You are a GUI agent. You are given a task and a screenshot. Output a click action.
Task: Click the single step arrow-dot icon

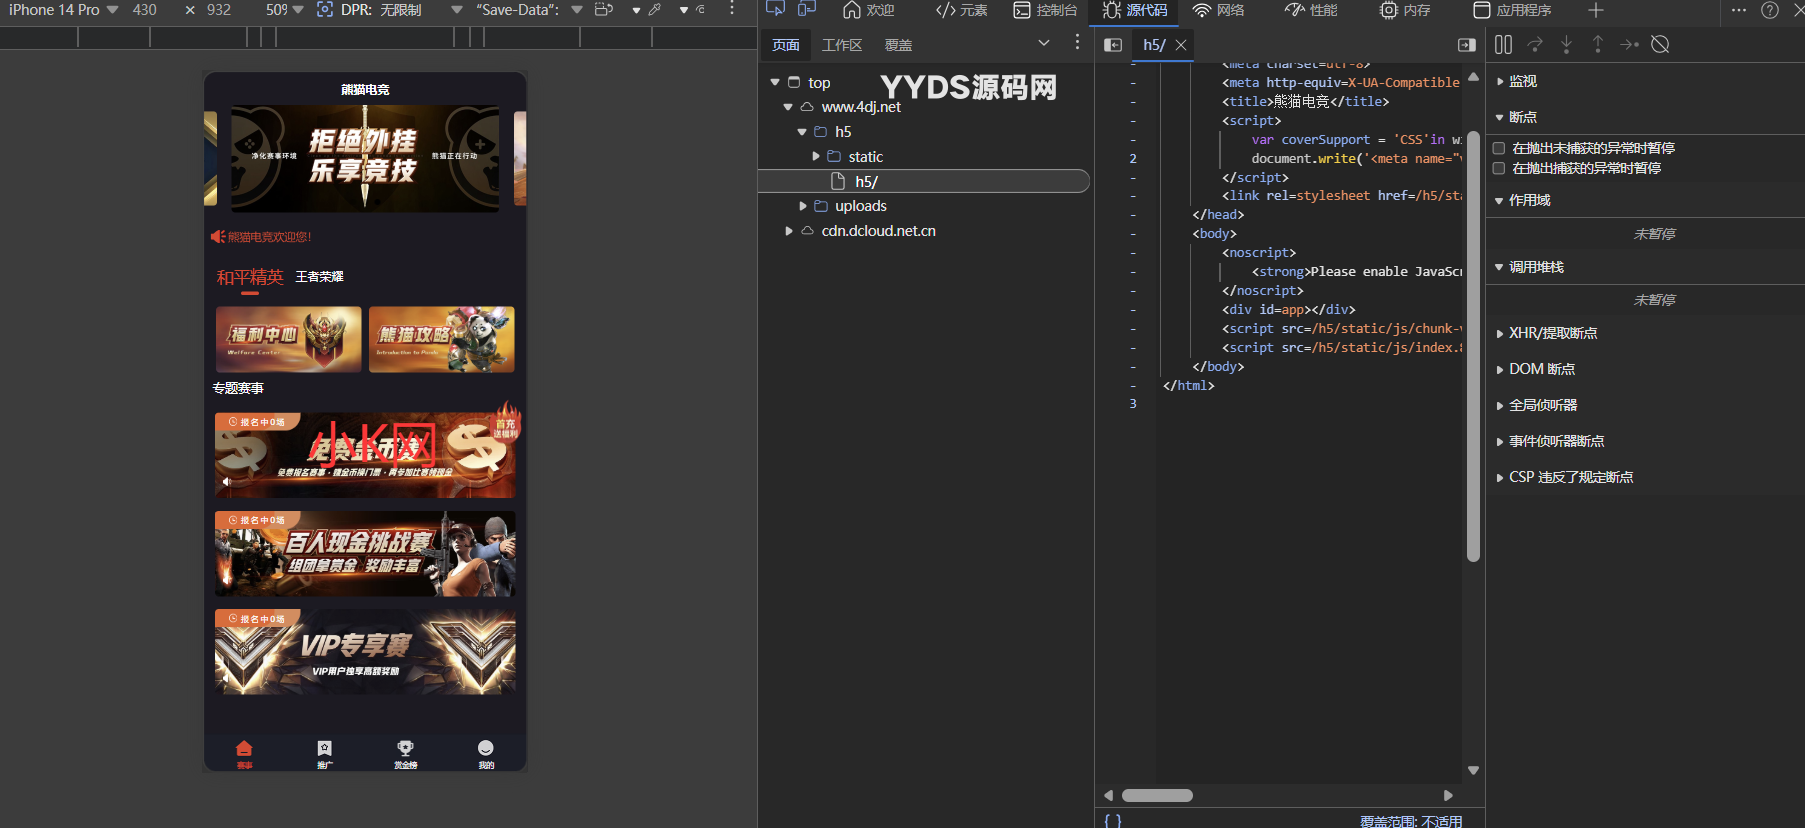(x=1629, y=45)
